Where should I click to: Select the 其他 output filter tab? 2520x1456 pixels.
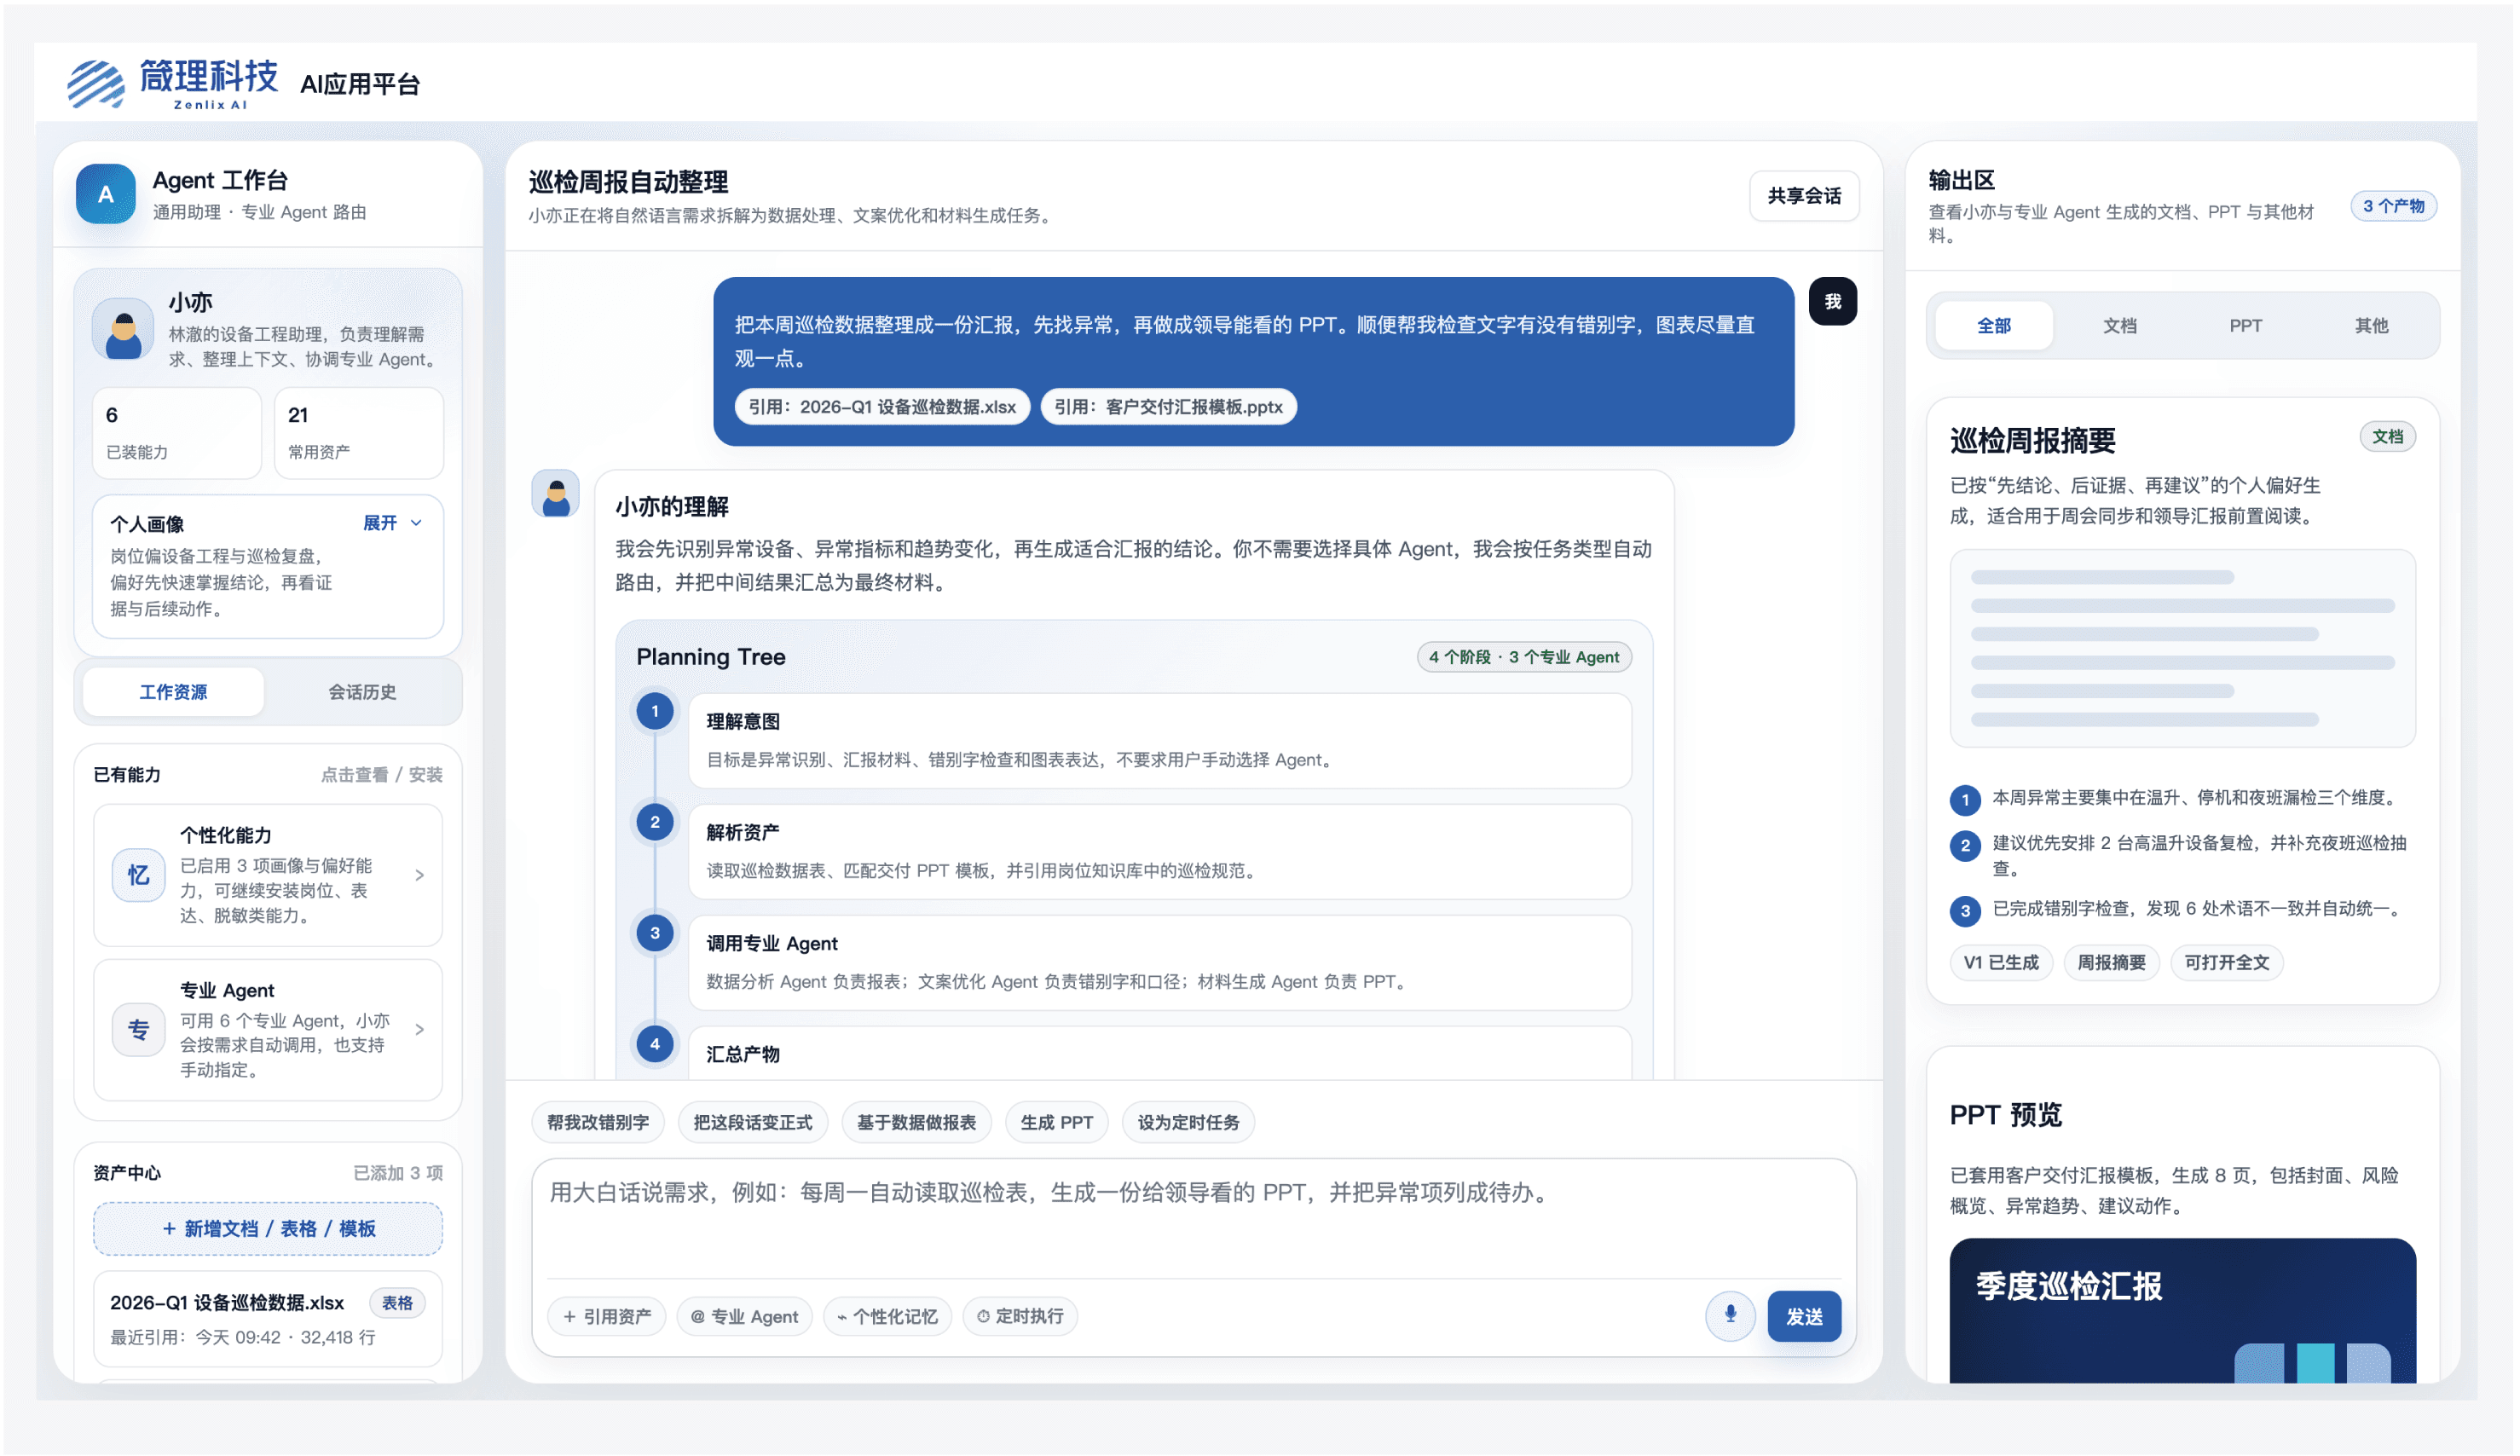coord(2372,326)
